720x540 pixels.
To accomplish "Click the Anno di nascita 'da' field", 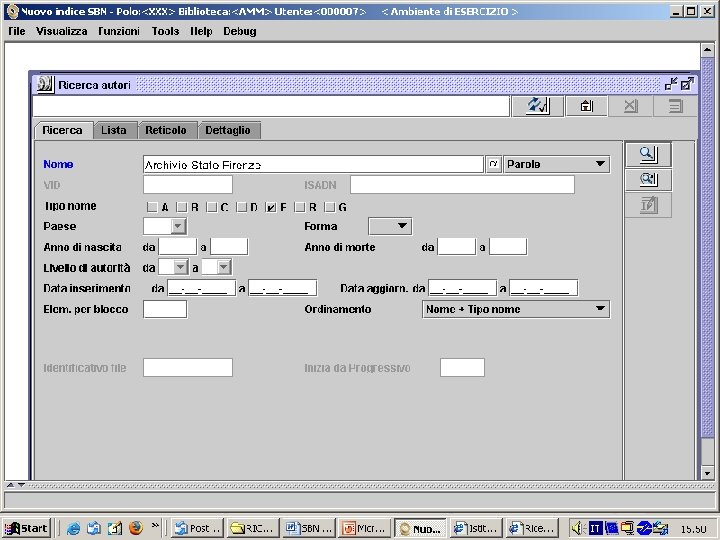I will click(177, 247).
